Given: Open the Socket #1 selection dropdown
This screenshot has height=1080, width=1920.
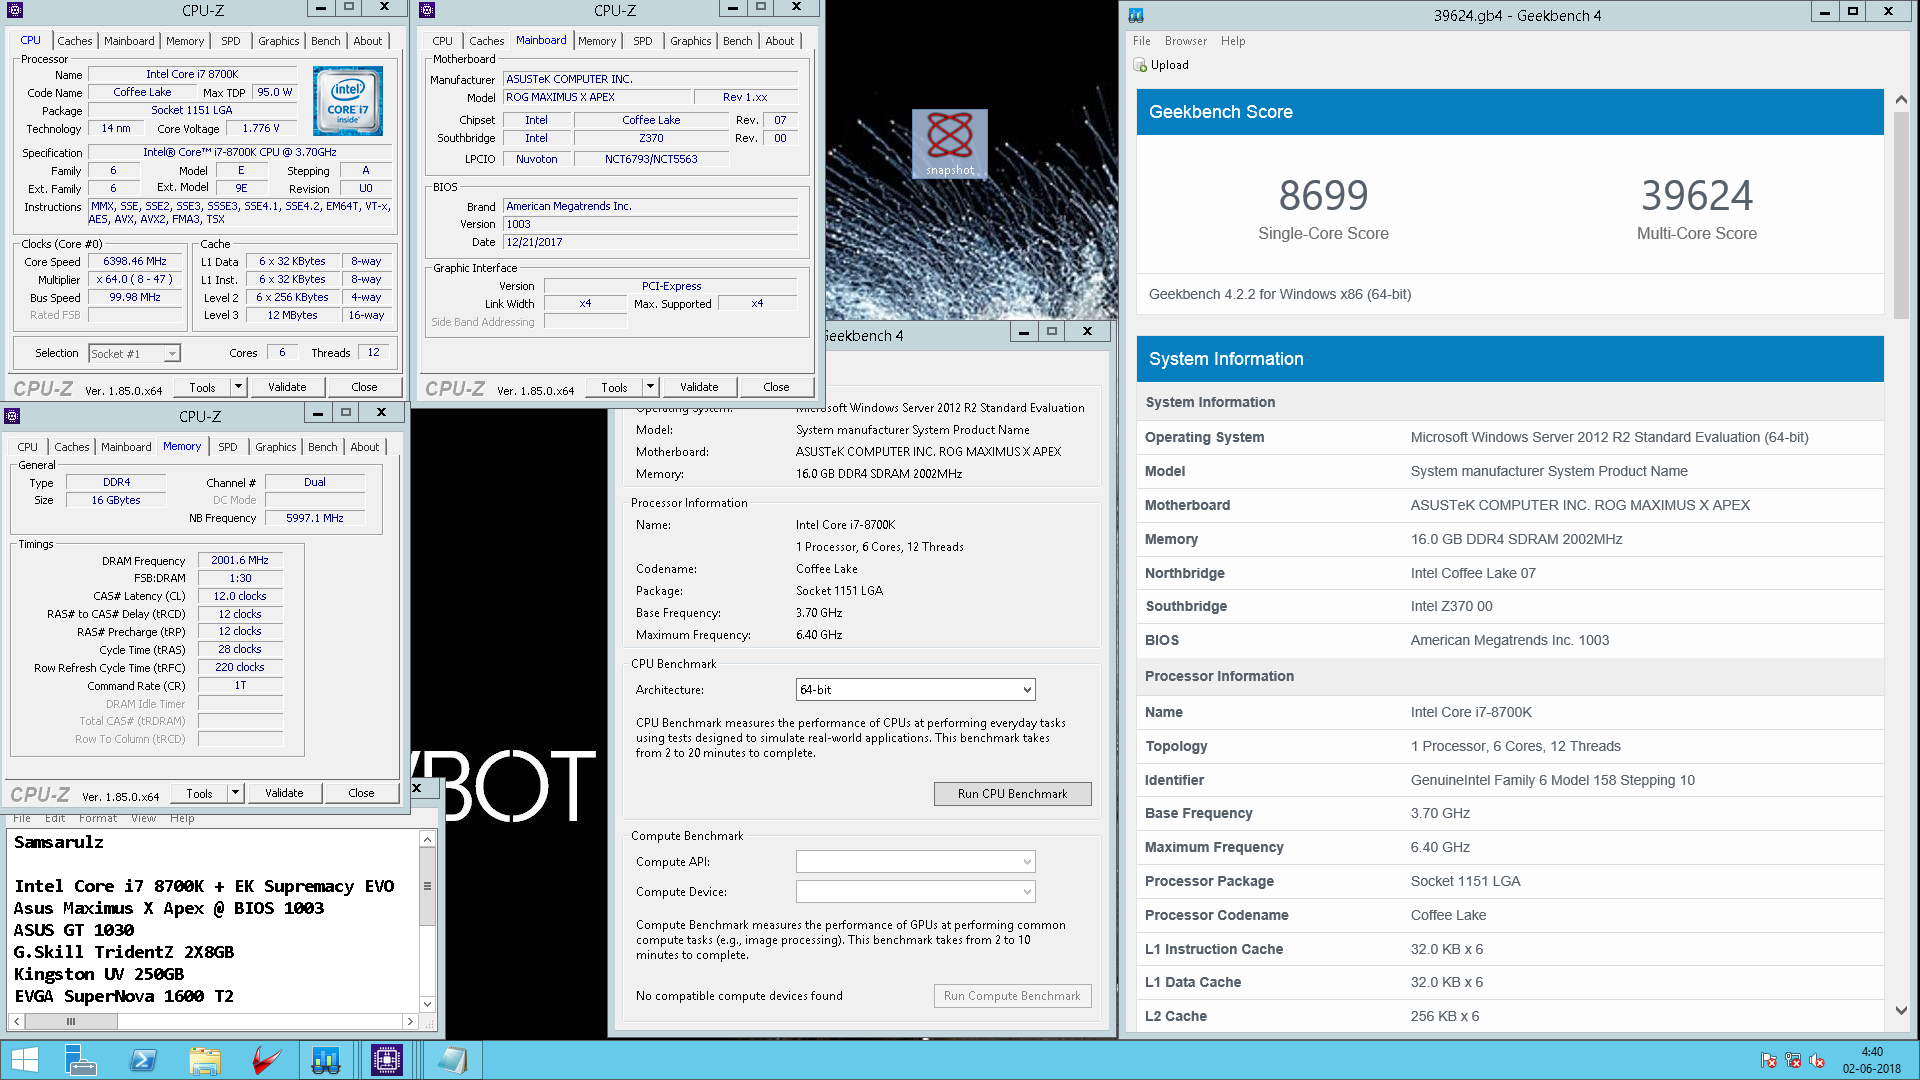Looking at the screenshot, I should (172, 354).
